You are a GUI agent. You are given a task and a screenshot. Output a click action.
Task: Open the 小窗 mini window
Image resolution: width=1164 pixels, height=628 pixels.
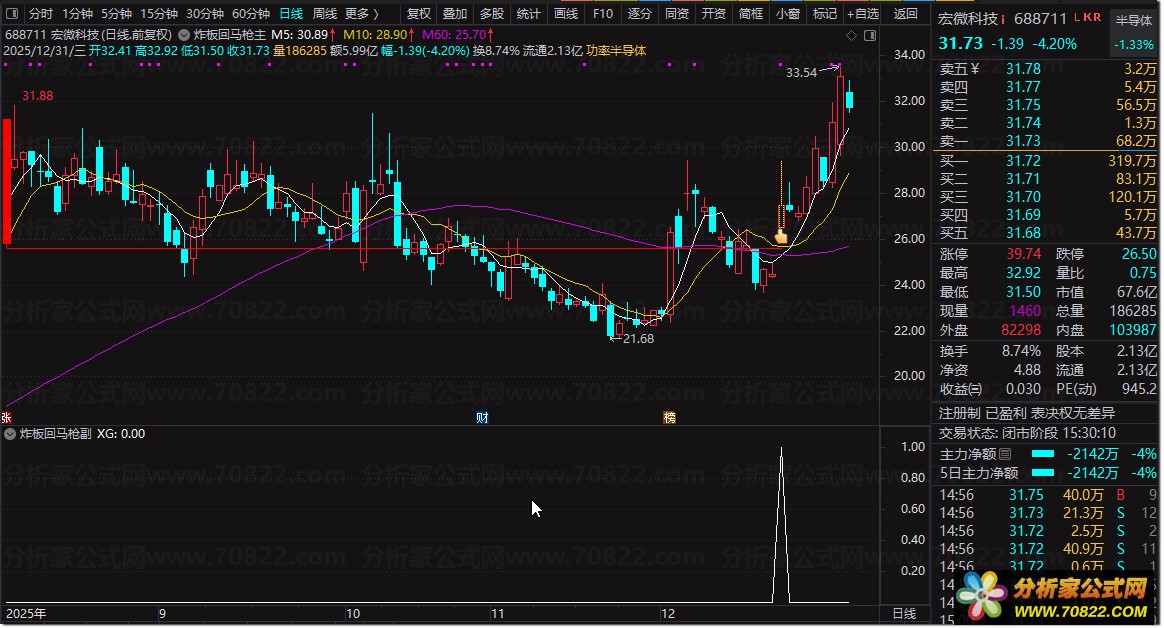[x=788, y=13]
